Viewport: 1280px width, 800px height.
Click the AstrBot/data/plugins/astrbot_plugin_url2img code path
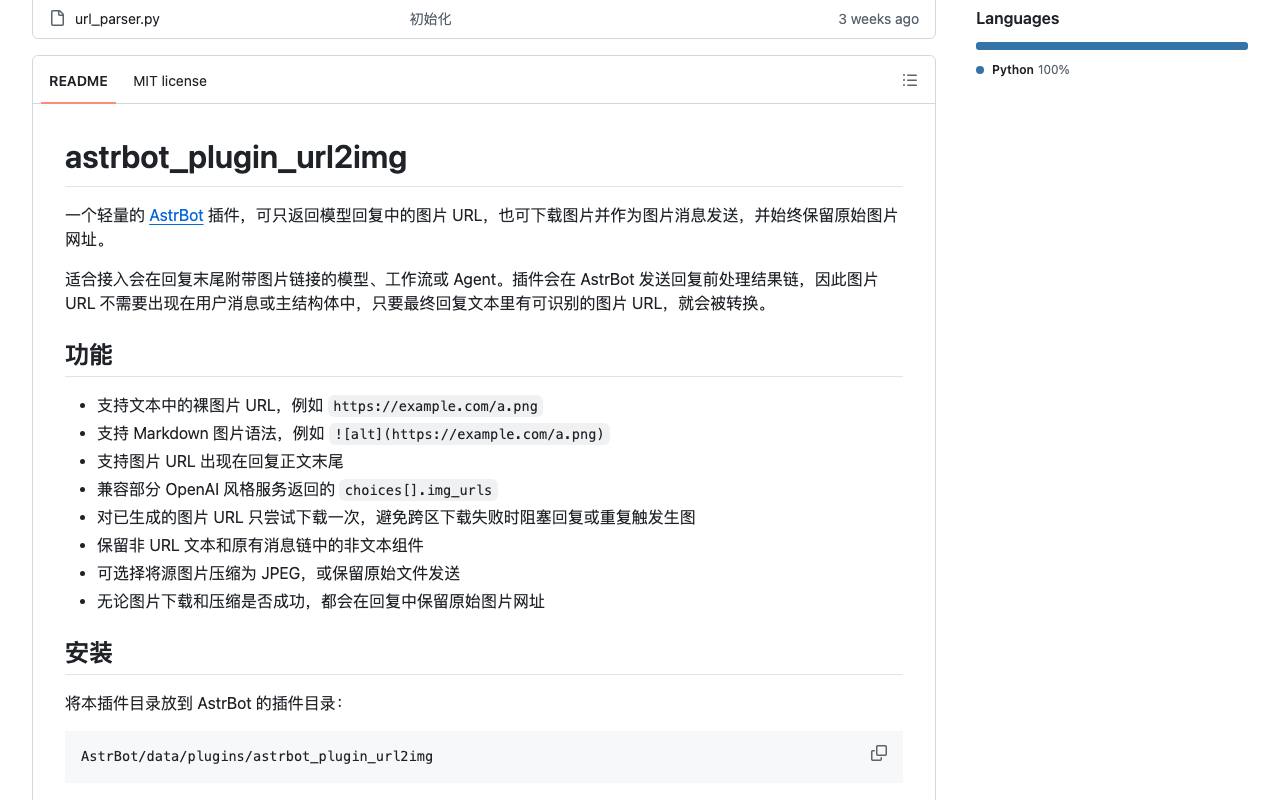(257, 756)
